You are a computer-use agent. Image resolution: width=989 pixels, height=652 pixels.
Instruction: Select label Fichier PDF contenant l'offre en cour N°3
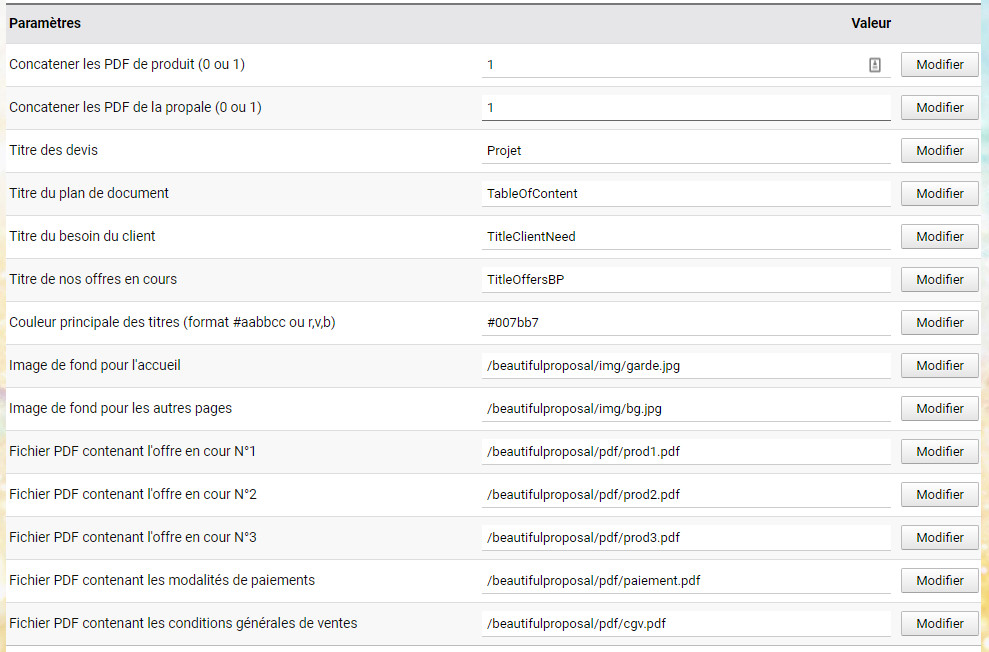click(x=132, y=537)
